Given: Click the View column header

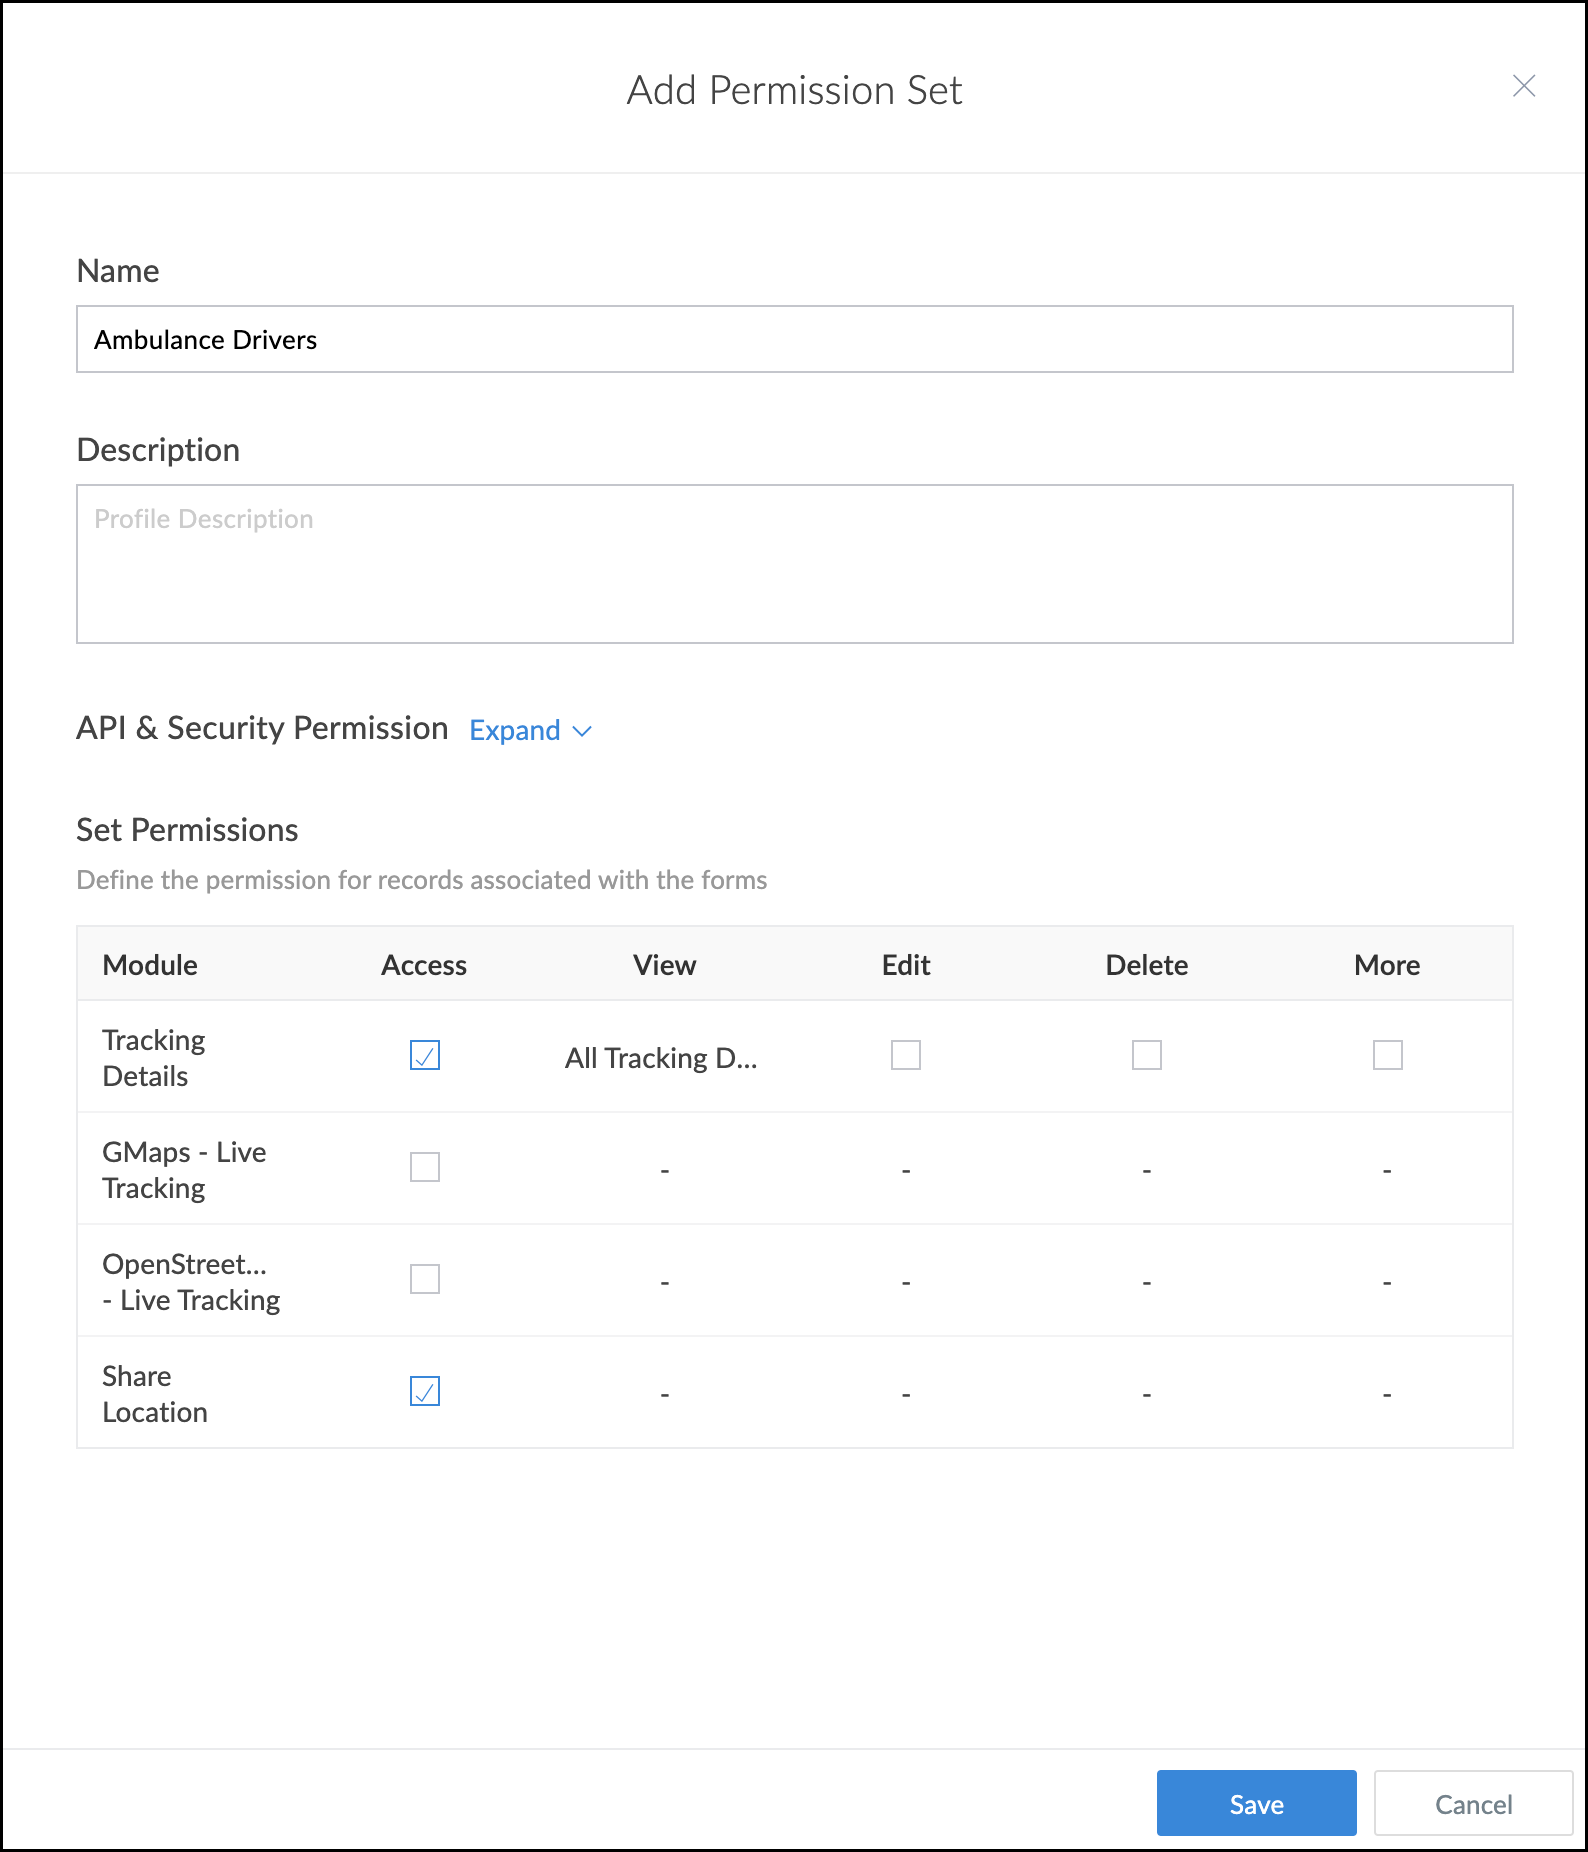Looking at the screenshot, I should (664, 965).
